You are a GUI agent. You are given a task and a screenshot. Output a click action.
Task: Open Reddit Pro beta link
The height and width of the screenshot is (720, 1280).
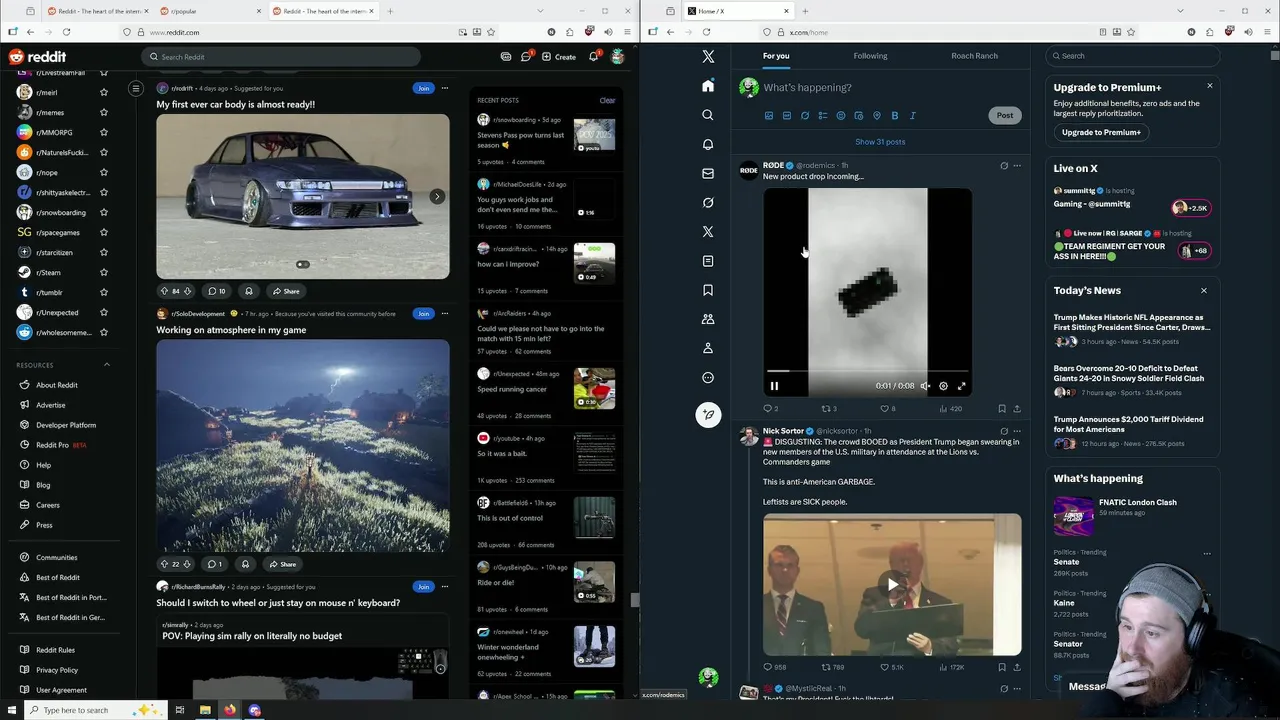tap(60, 445)
